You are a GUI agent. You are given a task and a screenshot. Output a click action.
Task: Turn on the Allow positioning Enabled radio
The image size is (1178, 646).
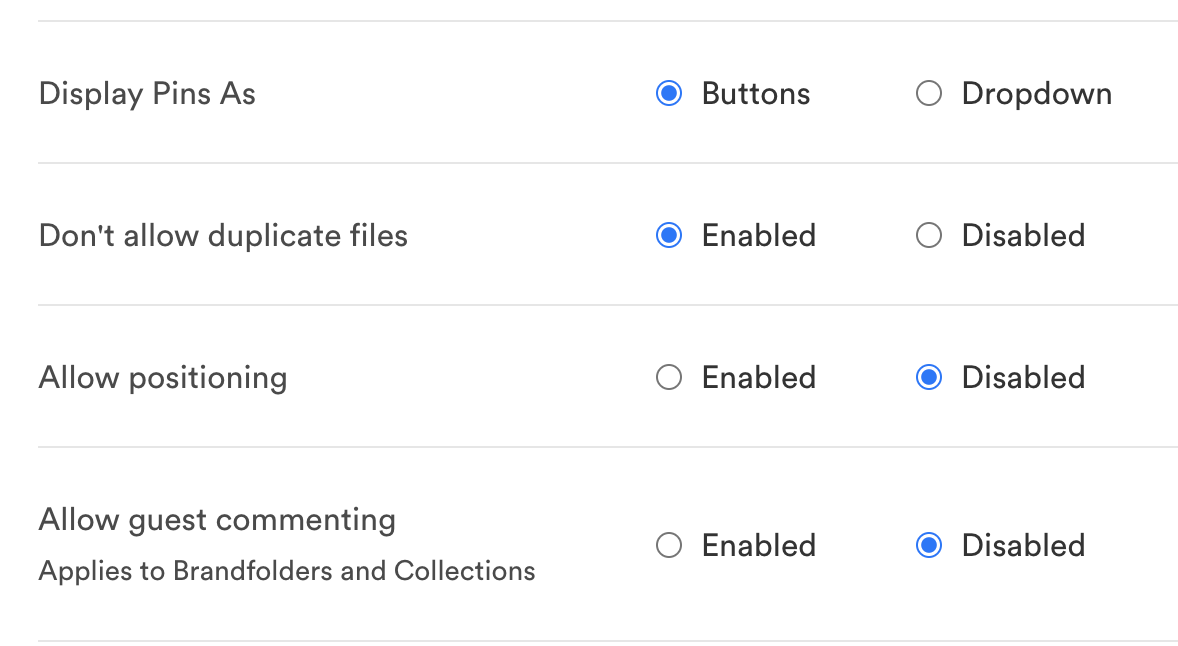pos(668,378)
